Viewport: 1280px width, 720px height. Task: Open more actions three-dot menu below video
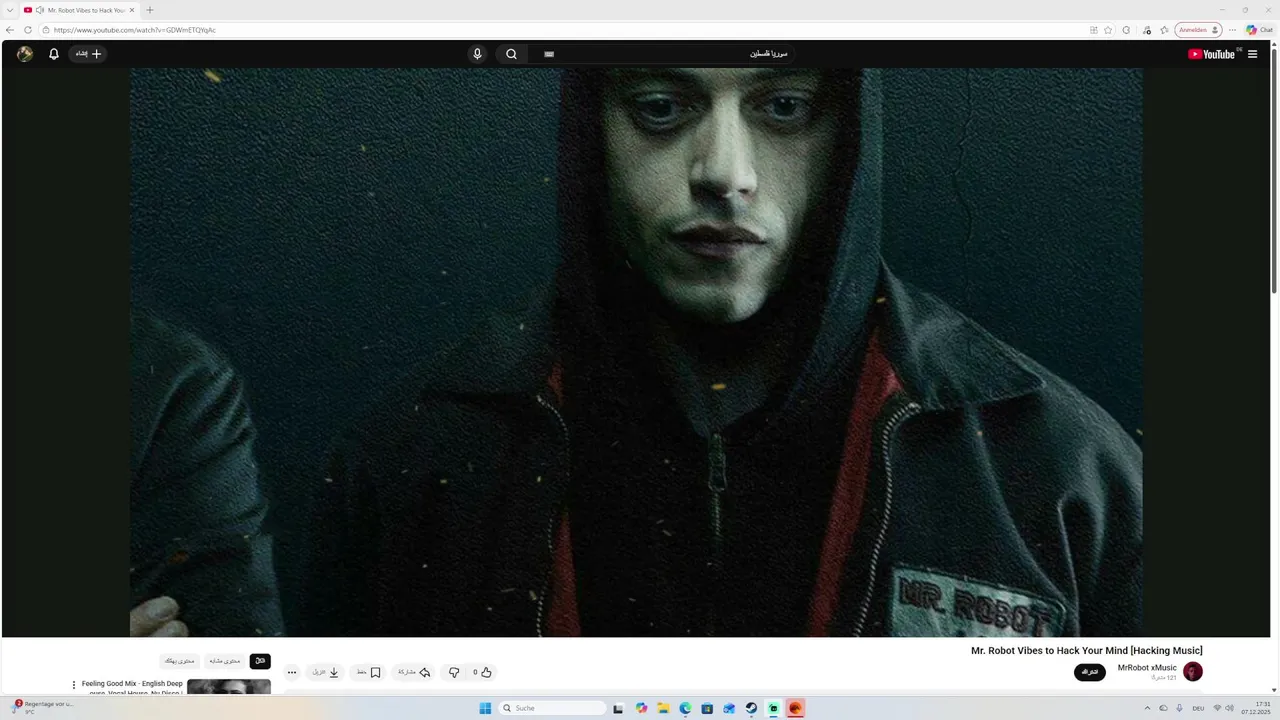pyautogui.click(x=292, y=672)
